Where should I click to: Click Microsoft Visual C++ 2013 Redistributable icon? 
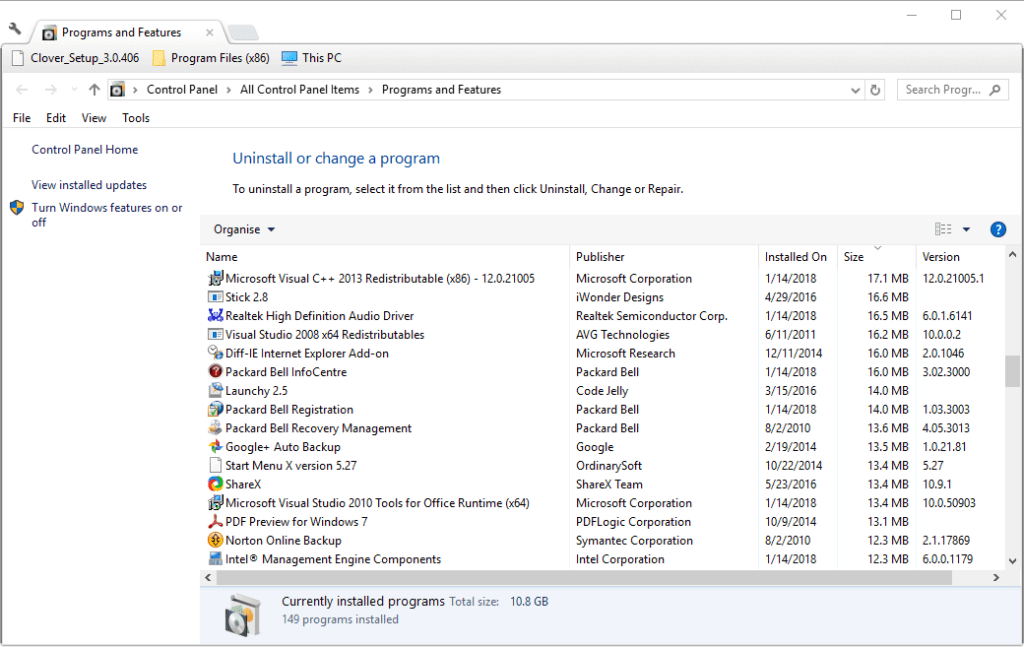(x=216, y=278)
